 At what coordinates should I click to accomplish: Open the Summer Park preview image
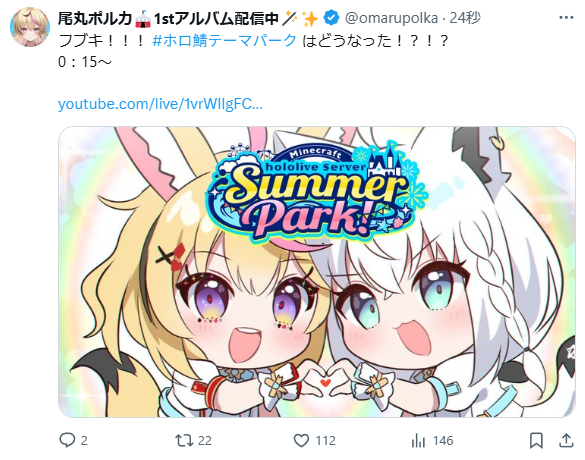(317, 272)
